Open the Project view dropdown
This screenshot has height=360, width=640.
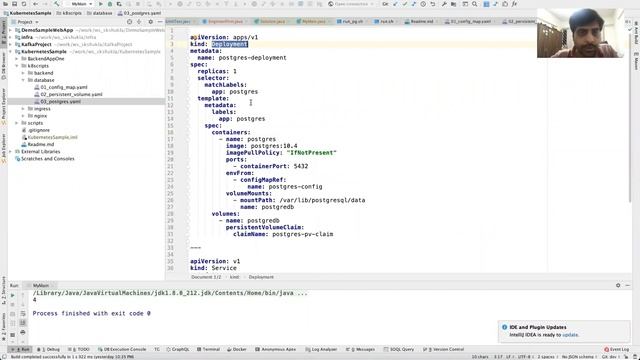pos(25,22)
